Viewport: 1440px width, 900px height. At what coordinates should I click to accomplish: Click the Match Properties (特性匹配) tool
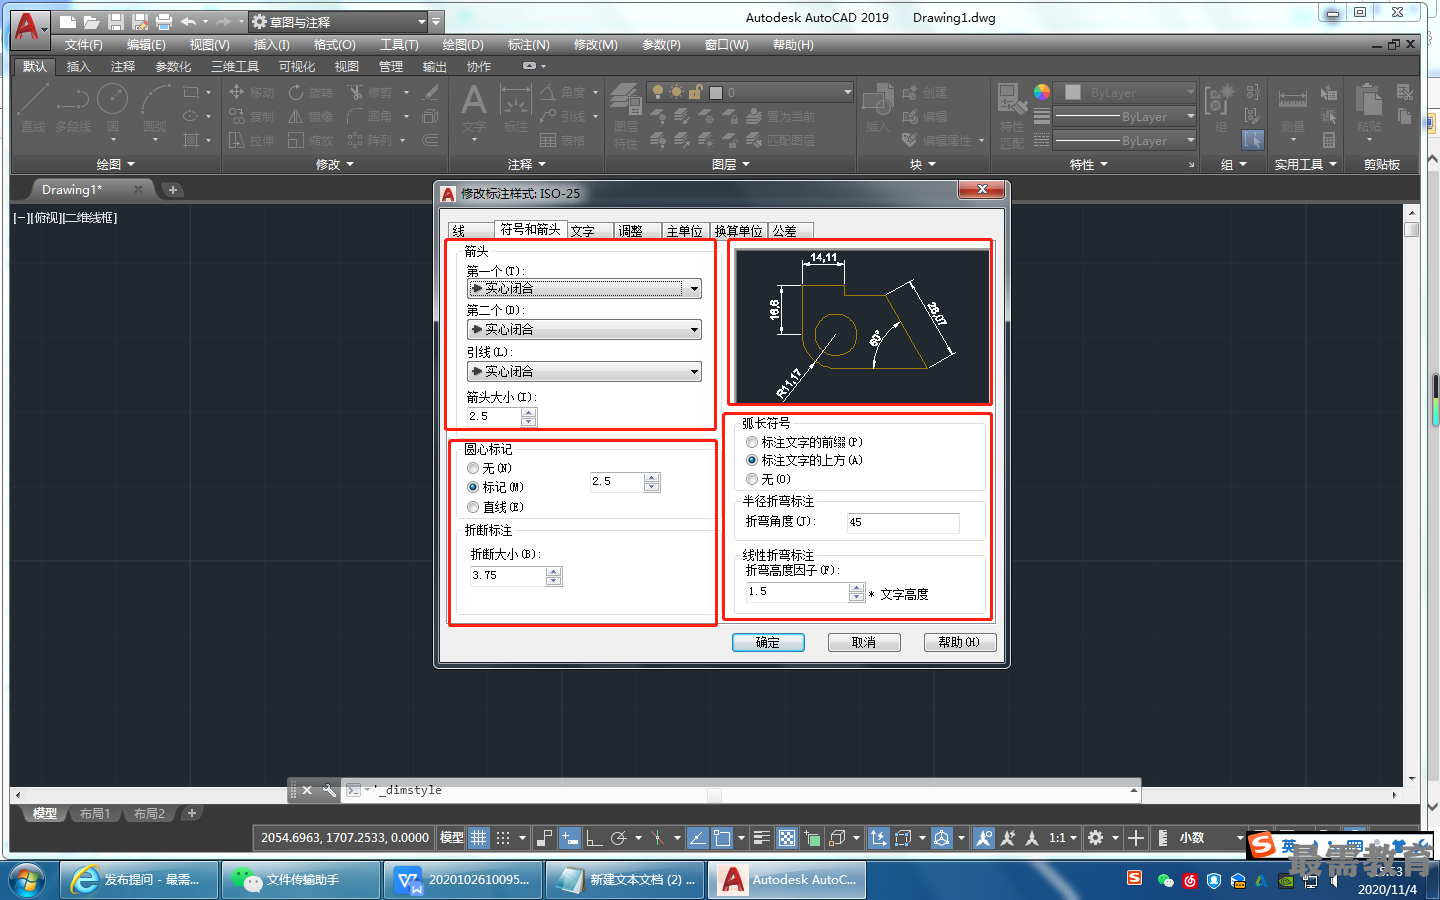(x=1012, y=115)
